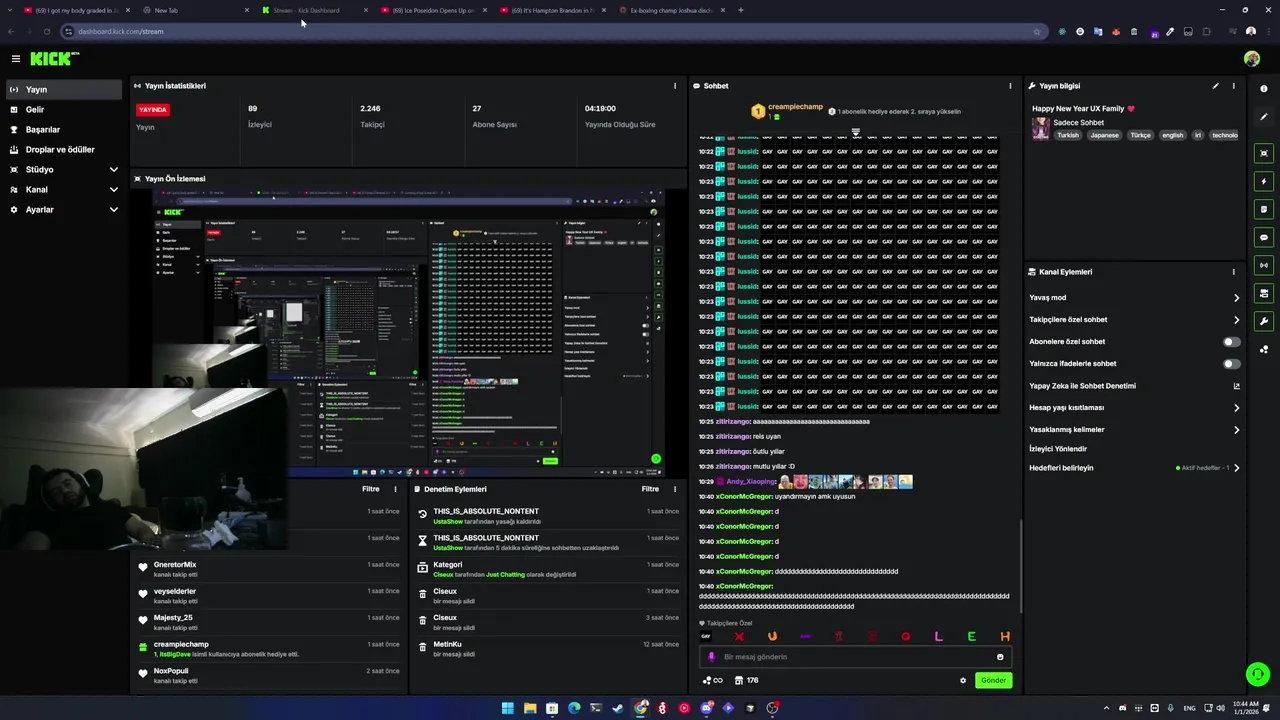1280x720 pixels.
Task: Open the new browser tab plus button
Action: 741,10
